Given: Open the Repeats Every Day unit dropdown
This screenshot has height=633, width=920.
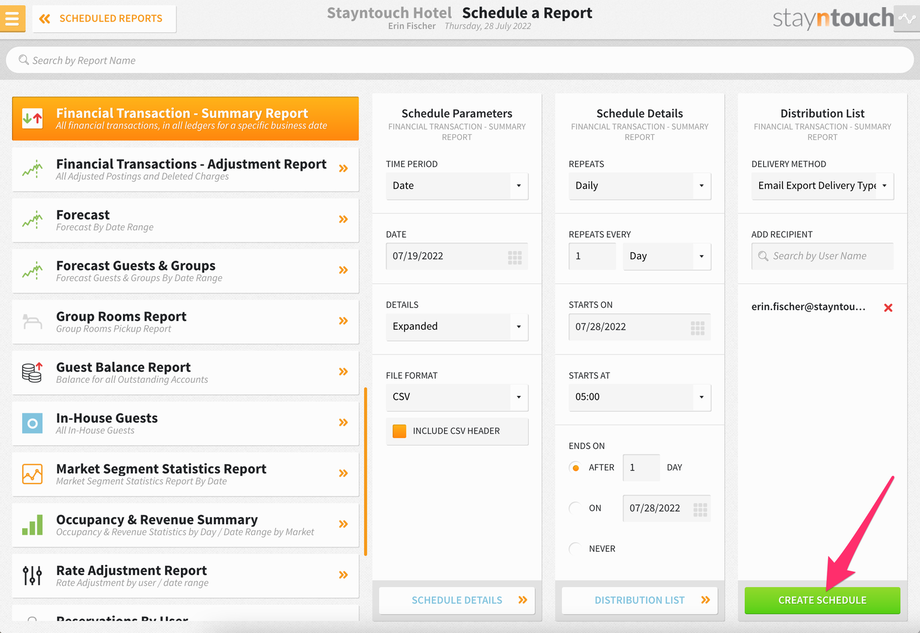Looking at the screenshot, I should pyautogui.click(x=667, y=256).
